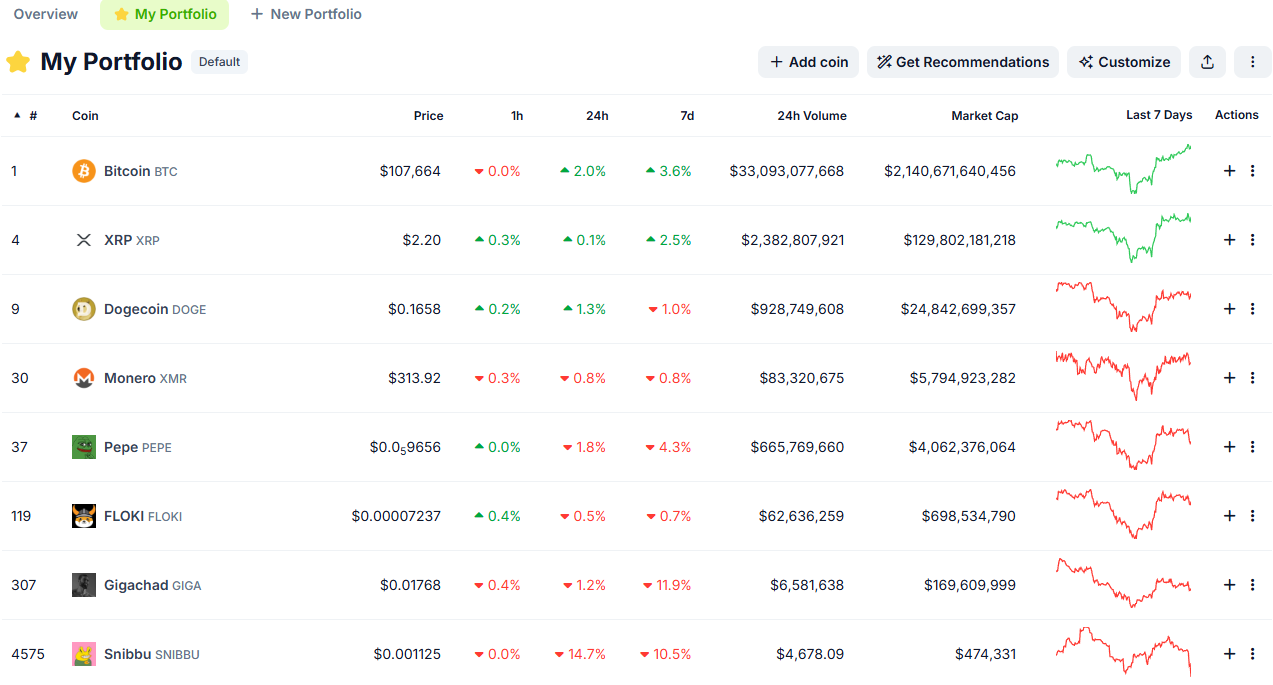The width and height of the screenshot is (1273, 685).
Task: Sort table by 24h Volume column
Action: coord(812,115)
